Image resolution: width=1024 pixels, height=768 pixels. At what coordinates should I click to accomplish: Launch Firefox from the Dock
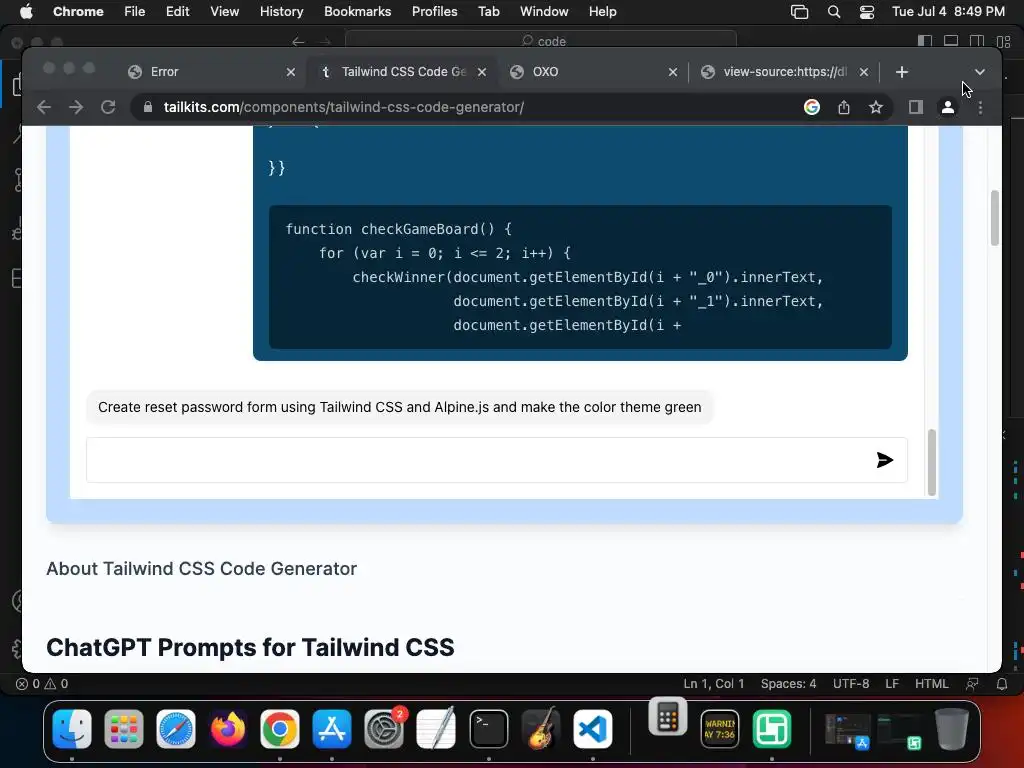pos(228,729)
